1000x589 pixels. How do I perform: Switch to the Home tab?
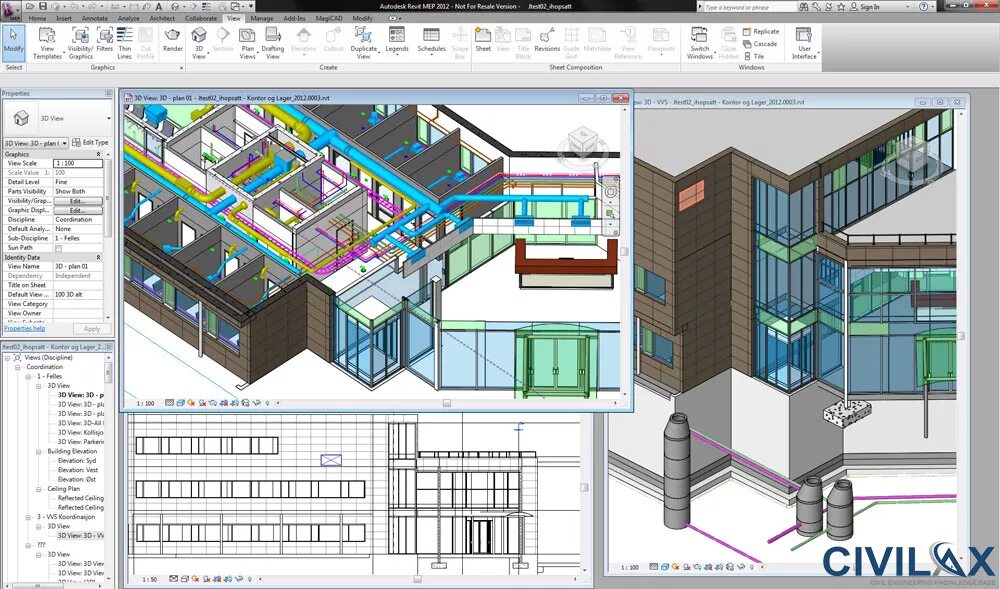[x=37, y=18]
